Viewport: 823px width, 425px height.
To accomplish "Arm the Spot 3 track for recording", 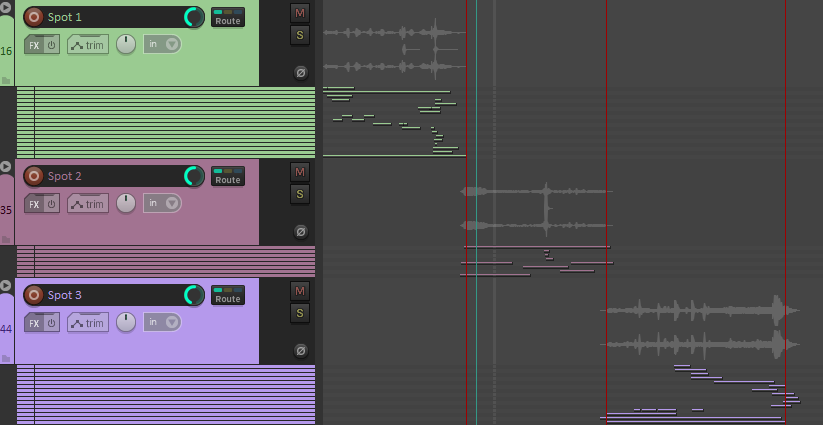I will pos(34,295).
